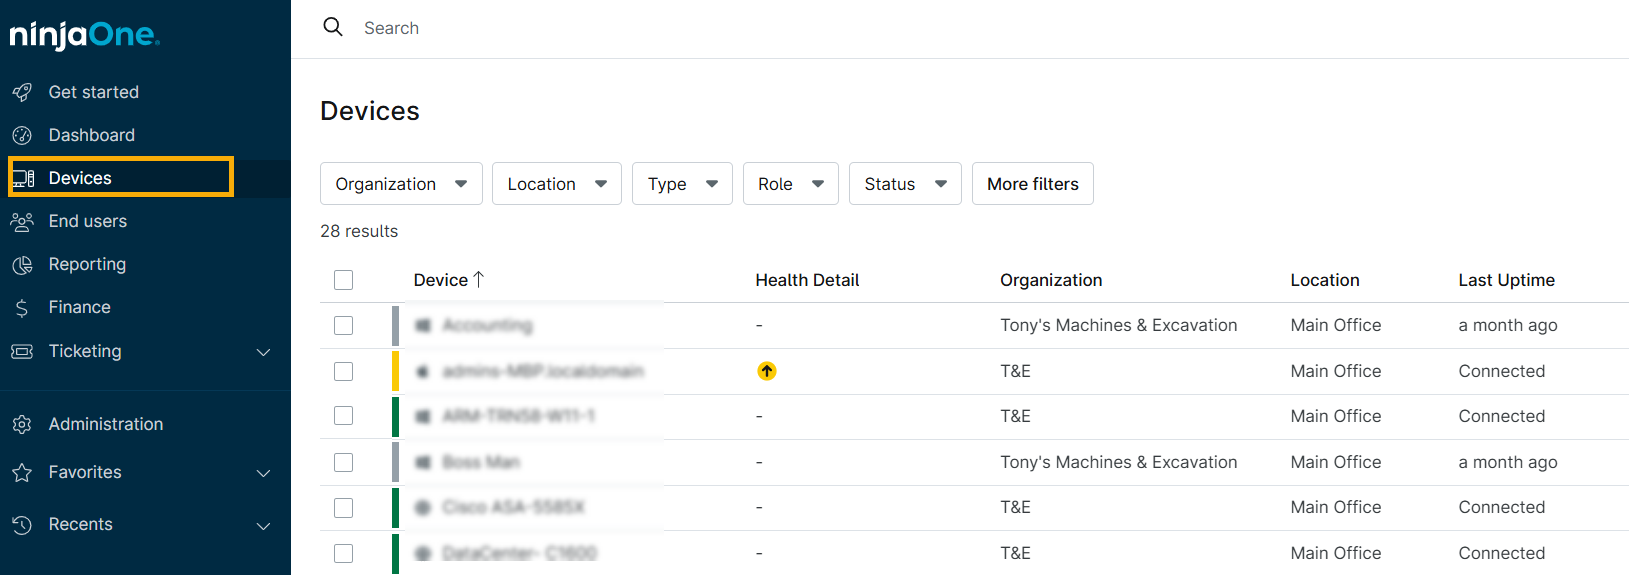Image resolution: width=1629 pixels, height=575 pixels.
Task: Select the checkbox for the yellow-status device row
Action: [344, 371]
